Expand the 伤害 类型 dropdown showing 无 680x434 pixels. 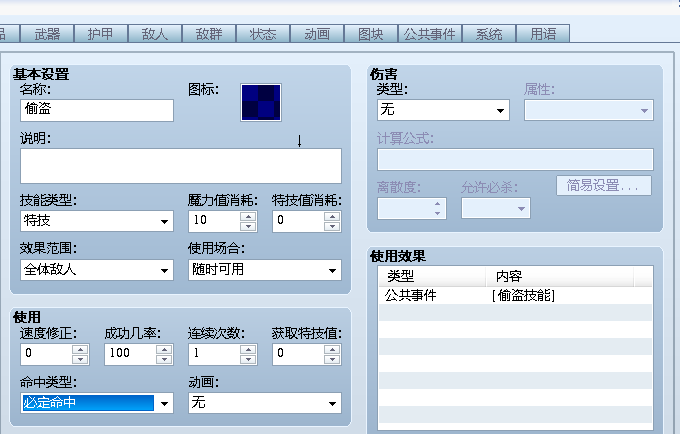pos(443,110)
